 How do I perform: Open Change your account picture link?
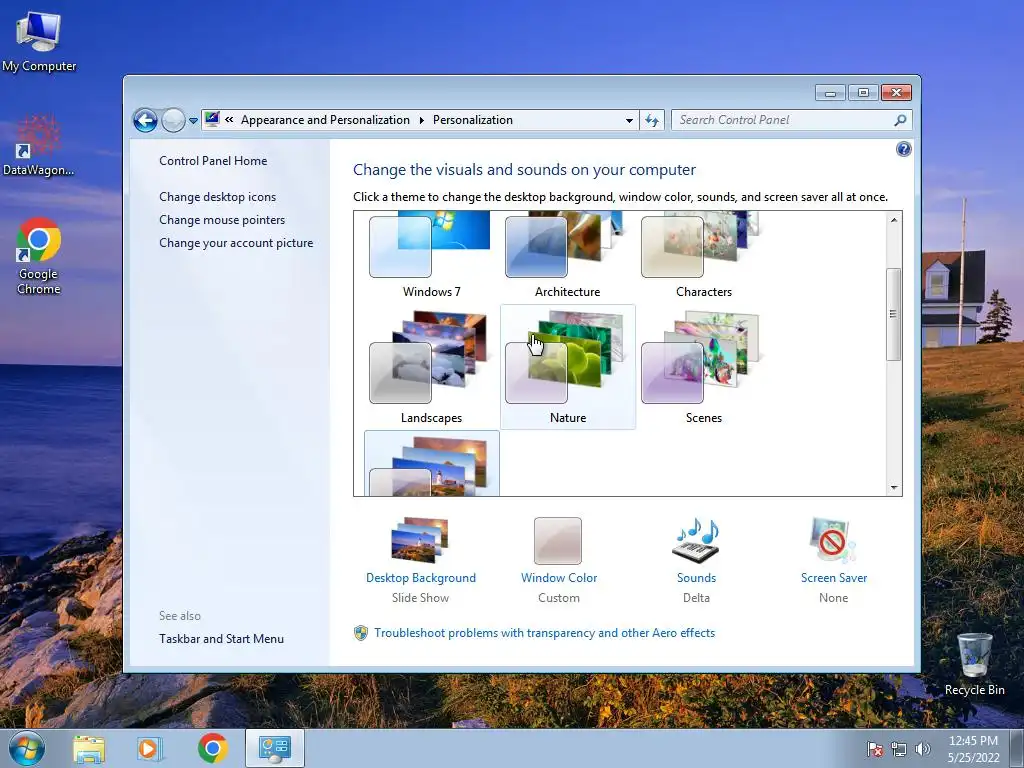pyautogui.click(x=236, y=243)
